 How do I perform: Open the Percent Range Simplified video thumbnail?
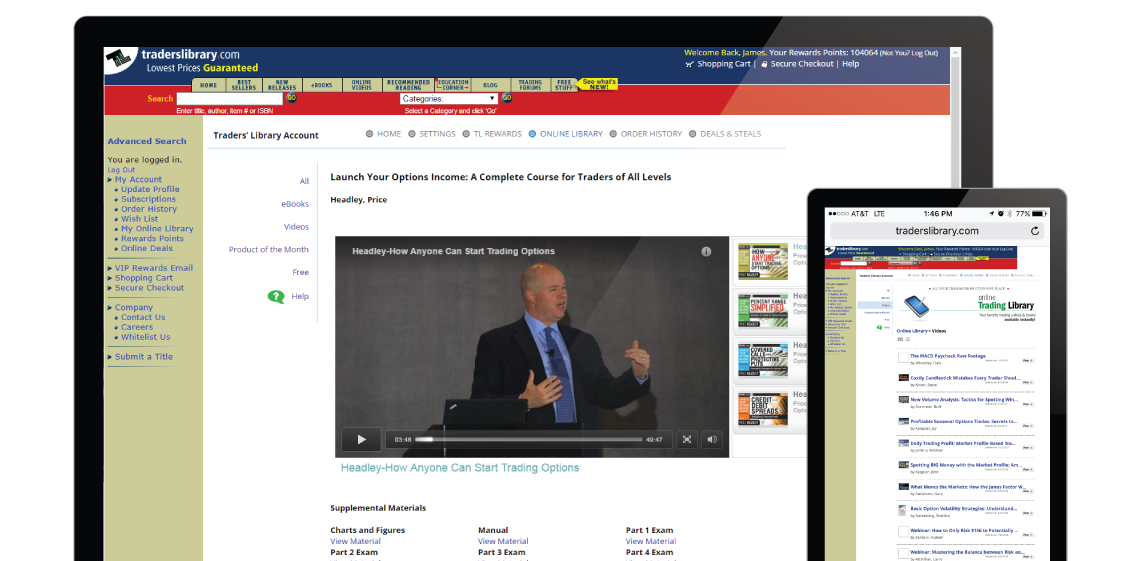click(759, 312)
